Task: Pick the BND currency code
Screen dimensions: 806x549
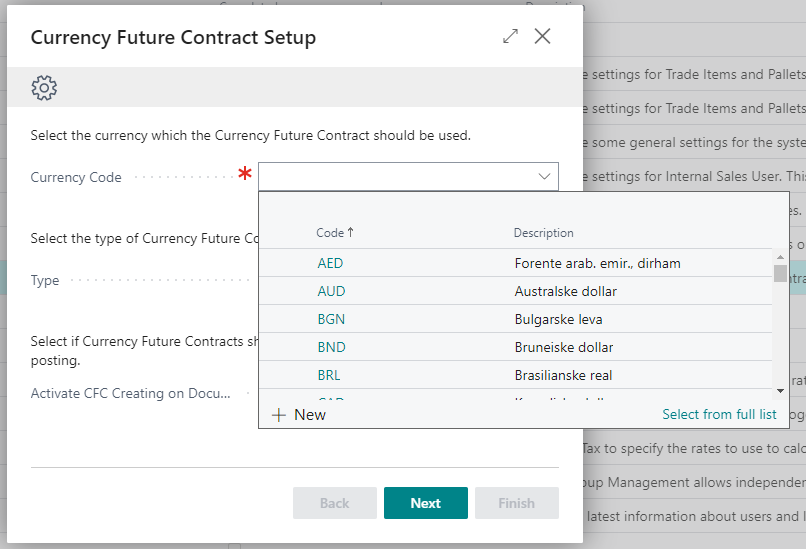Action: (330, 348)
